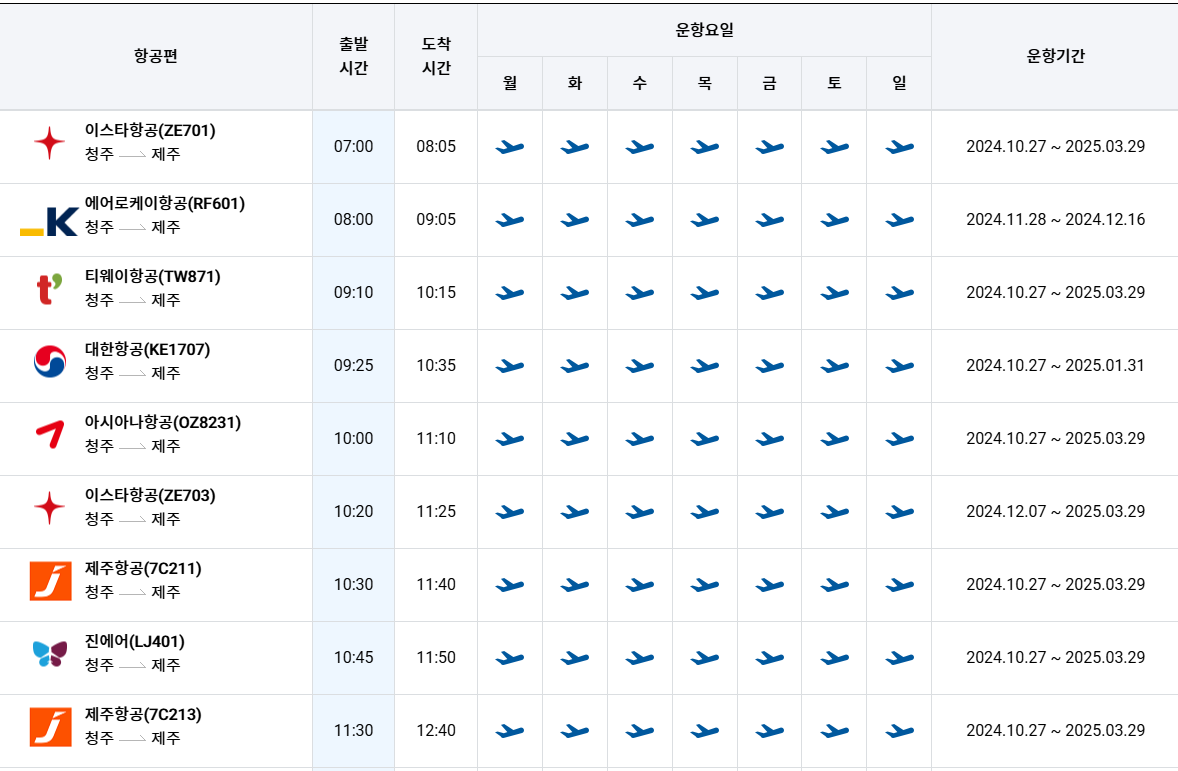Click the Tuesday plane icon for OZ8231
The width and height of the screenshot is (1178, 771).
coord(575,439)
